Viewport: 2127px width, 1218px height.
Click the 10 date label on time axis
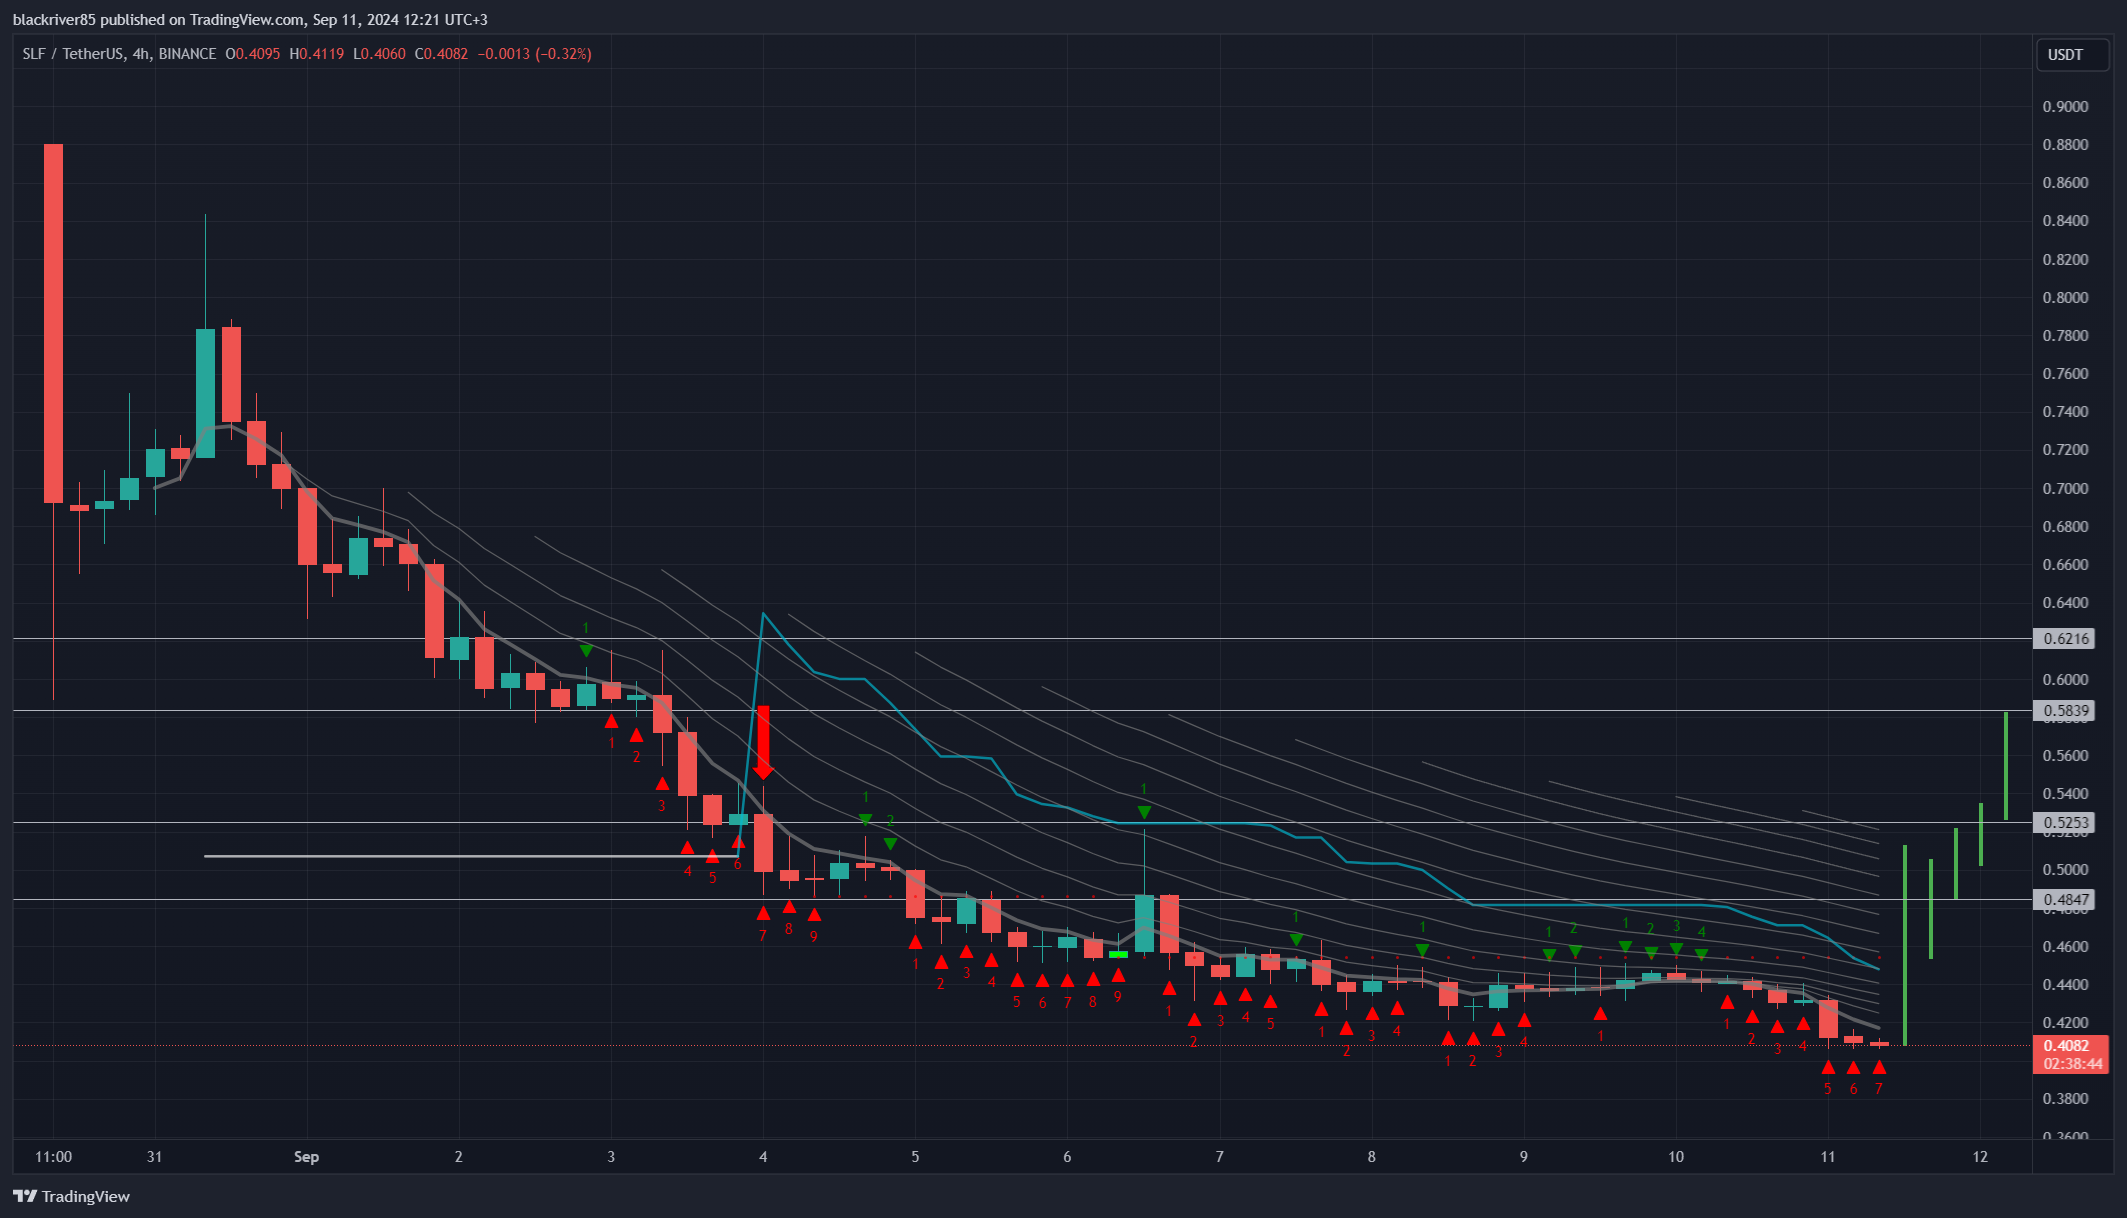(1676, 1157)
